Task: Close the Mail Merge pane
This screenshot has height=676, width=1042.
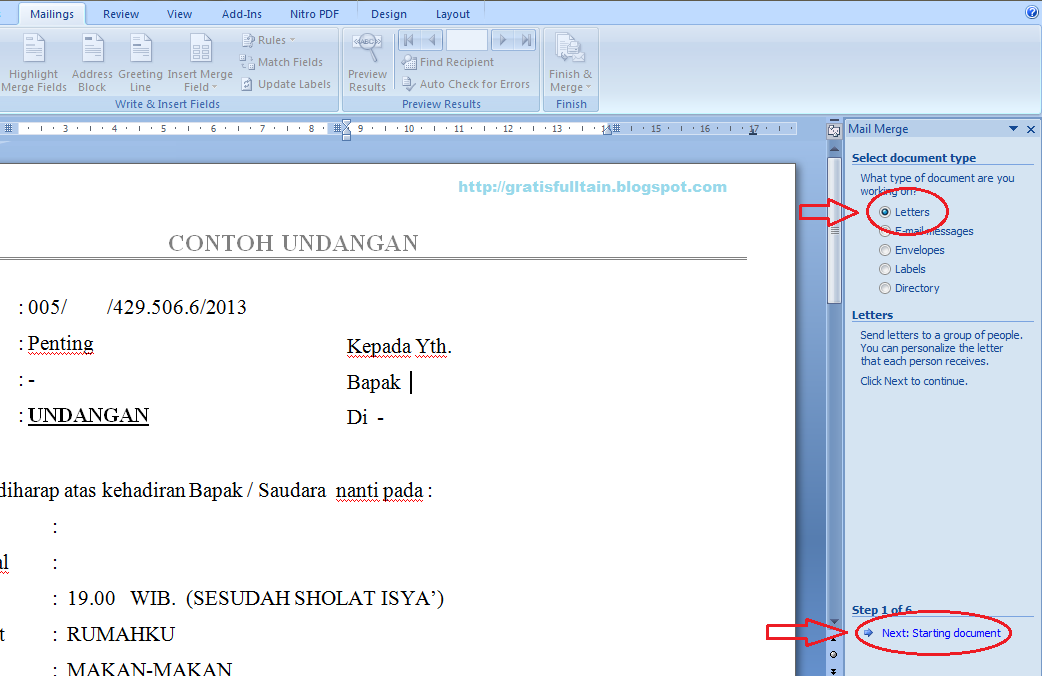Action: tap(1031, 129)
